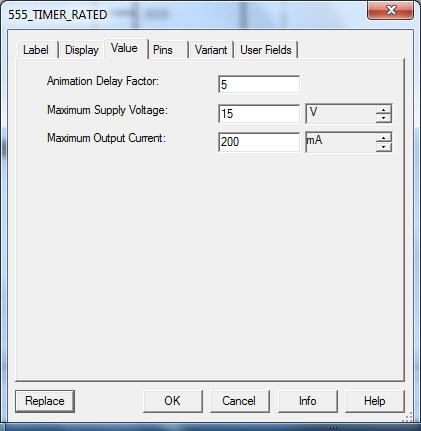Decrease current unit with down arrow
Viewport: 421px width, 431px height.
coord(384,147)
